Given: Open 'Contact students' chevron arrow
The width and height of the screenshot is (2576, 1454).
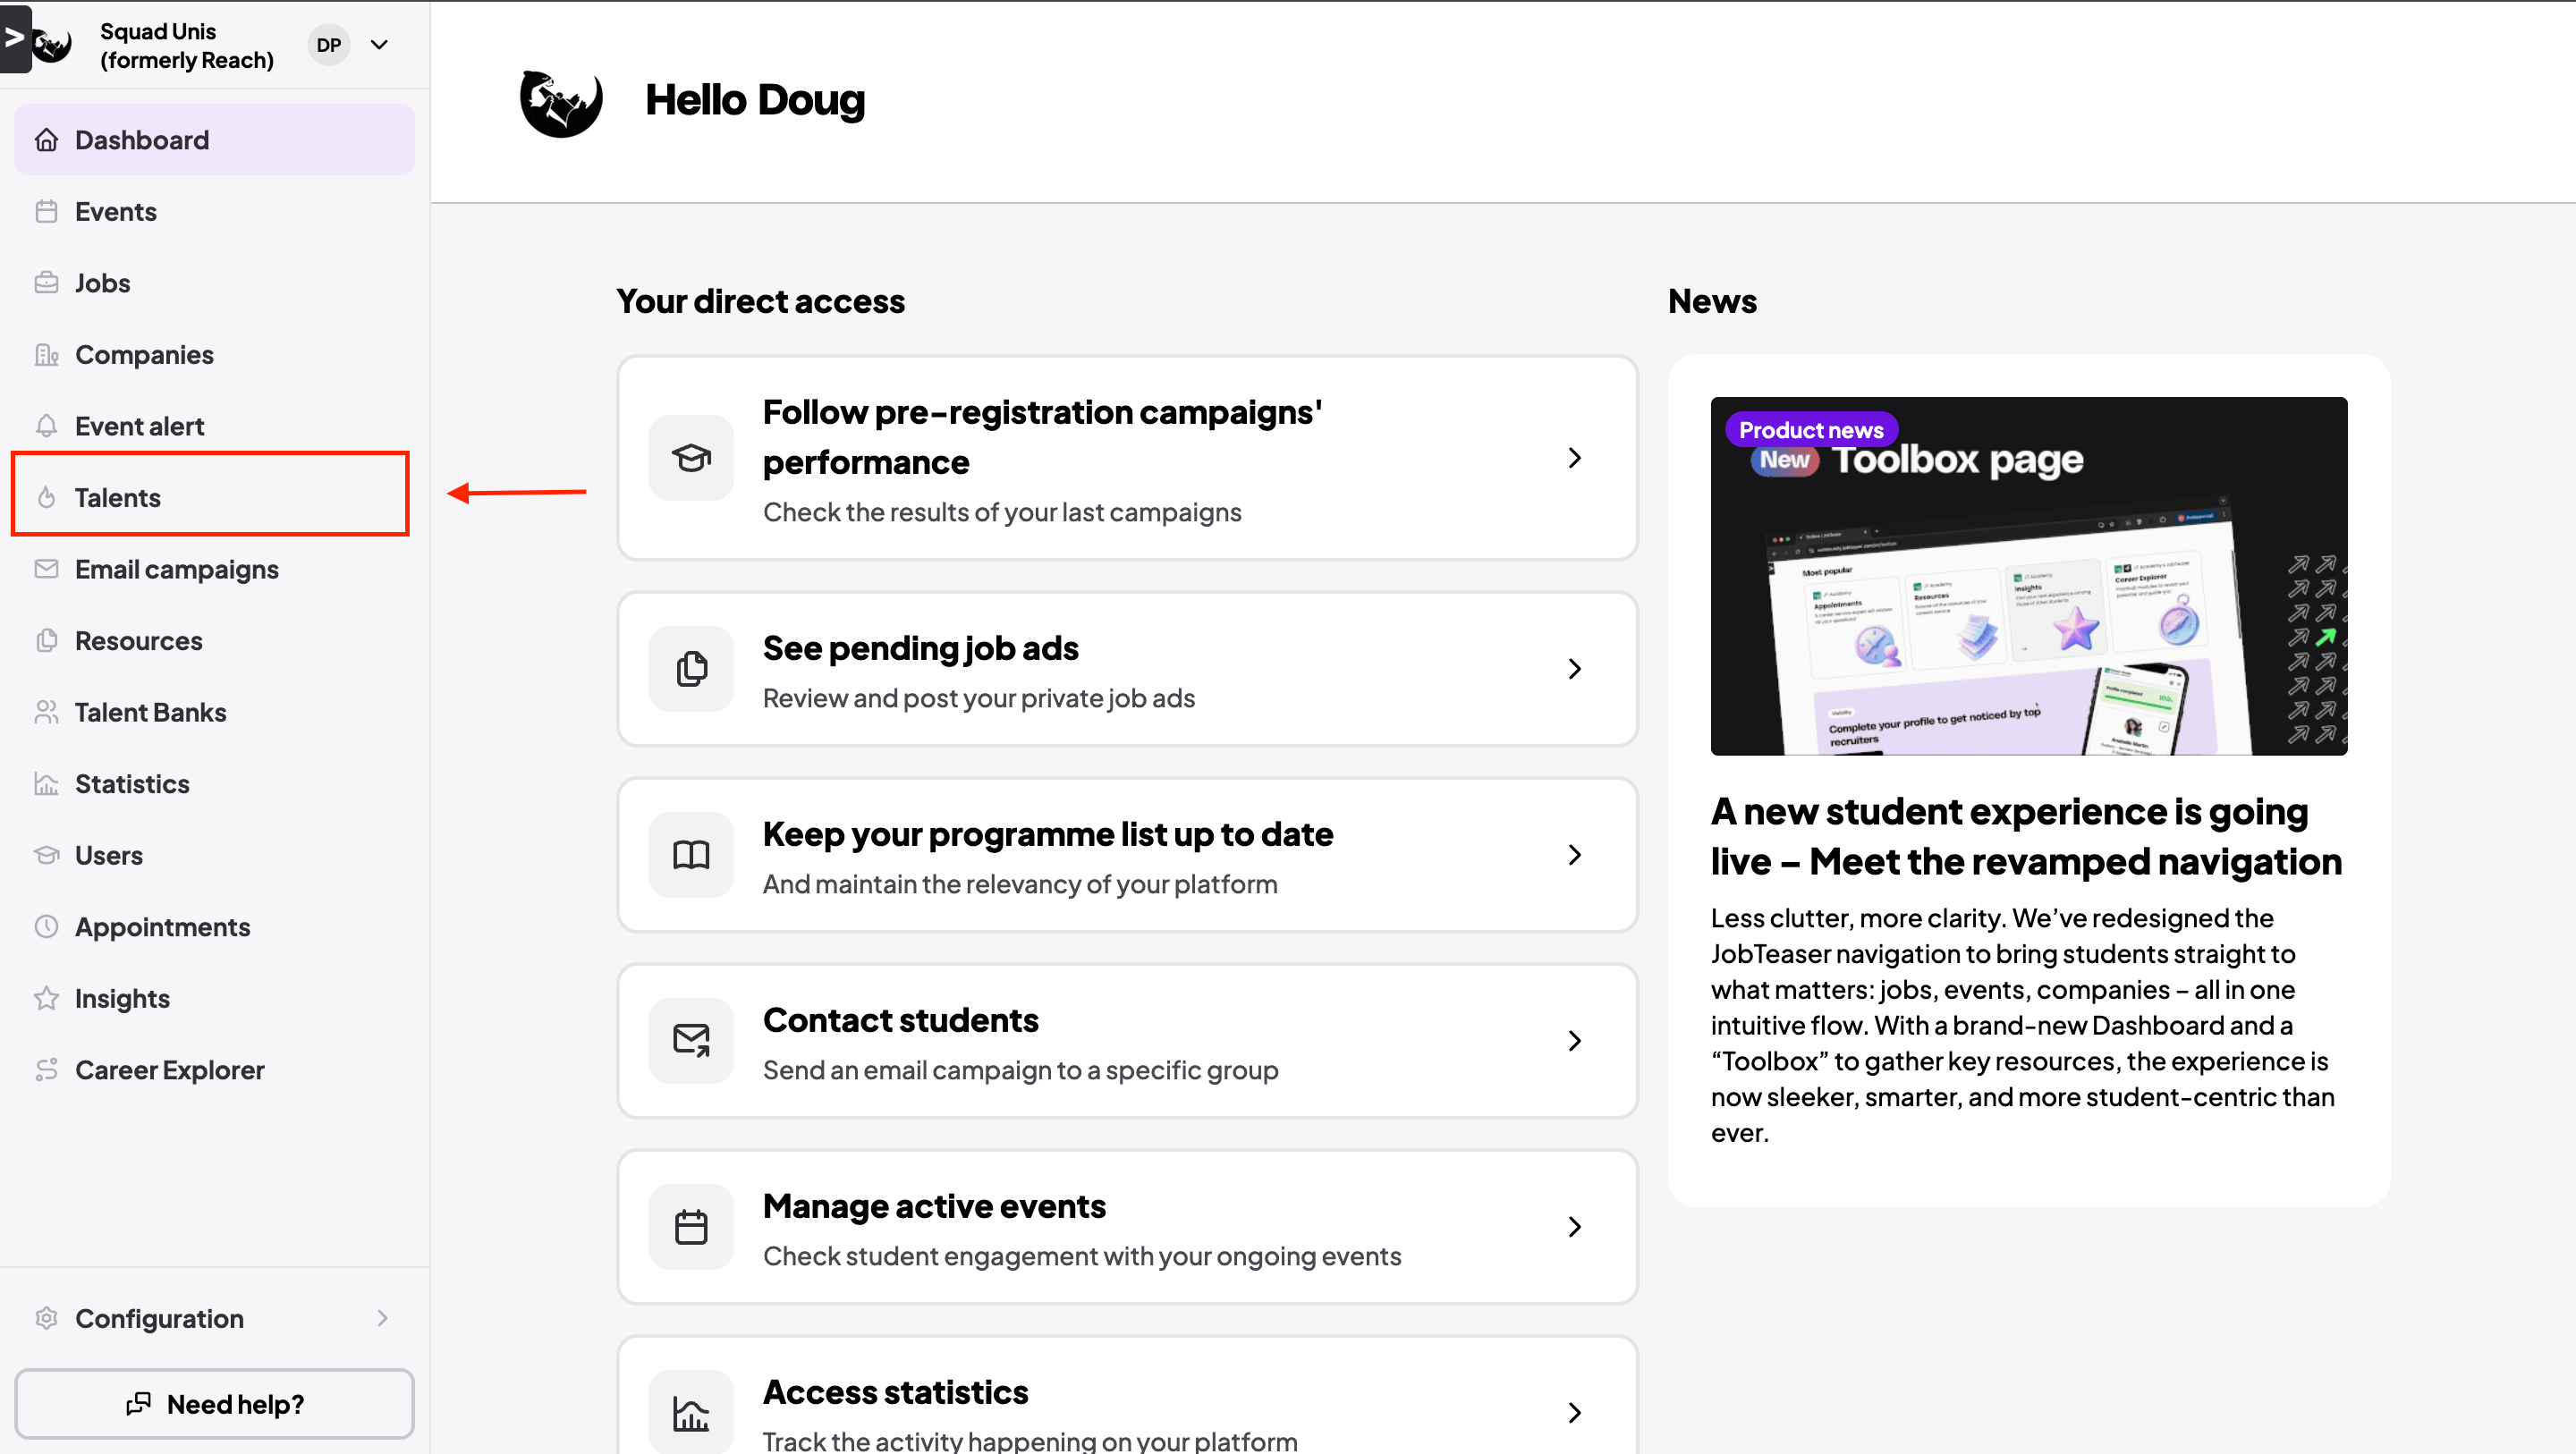Looking at the screenshot, I should pyautogui.click(x=1574, y=1041).
